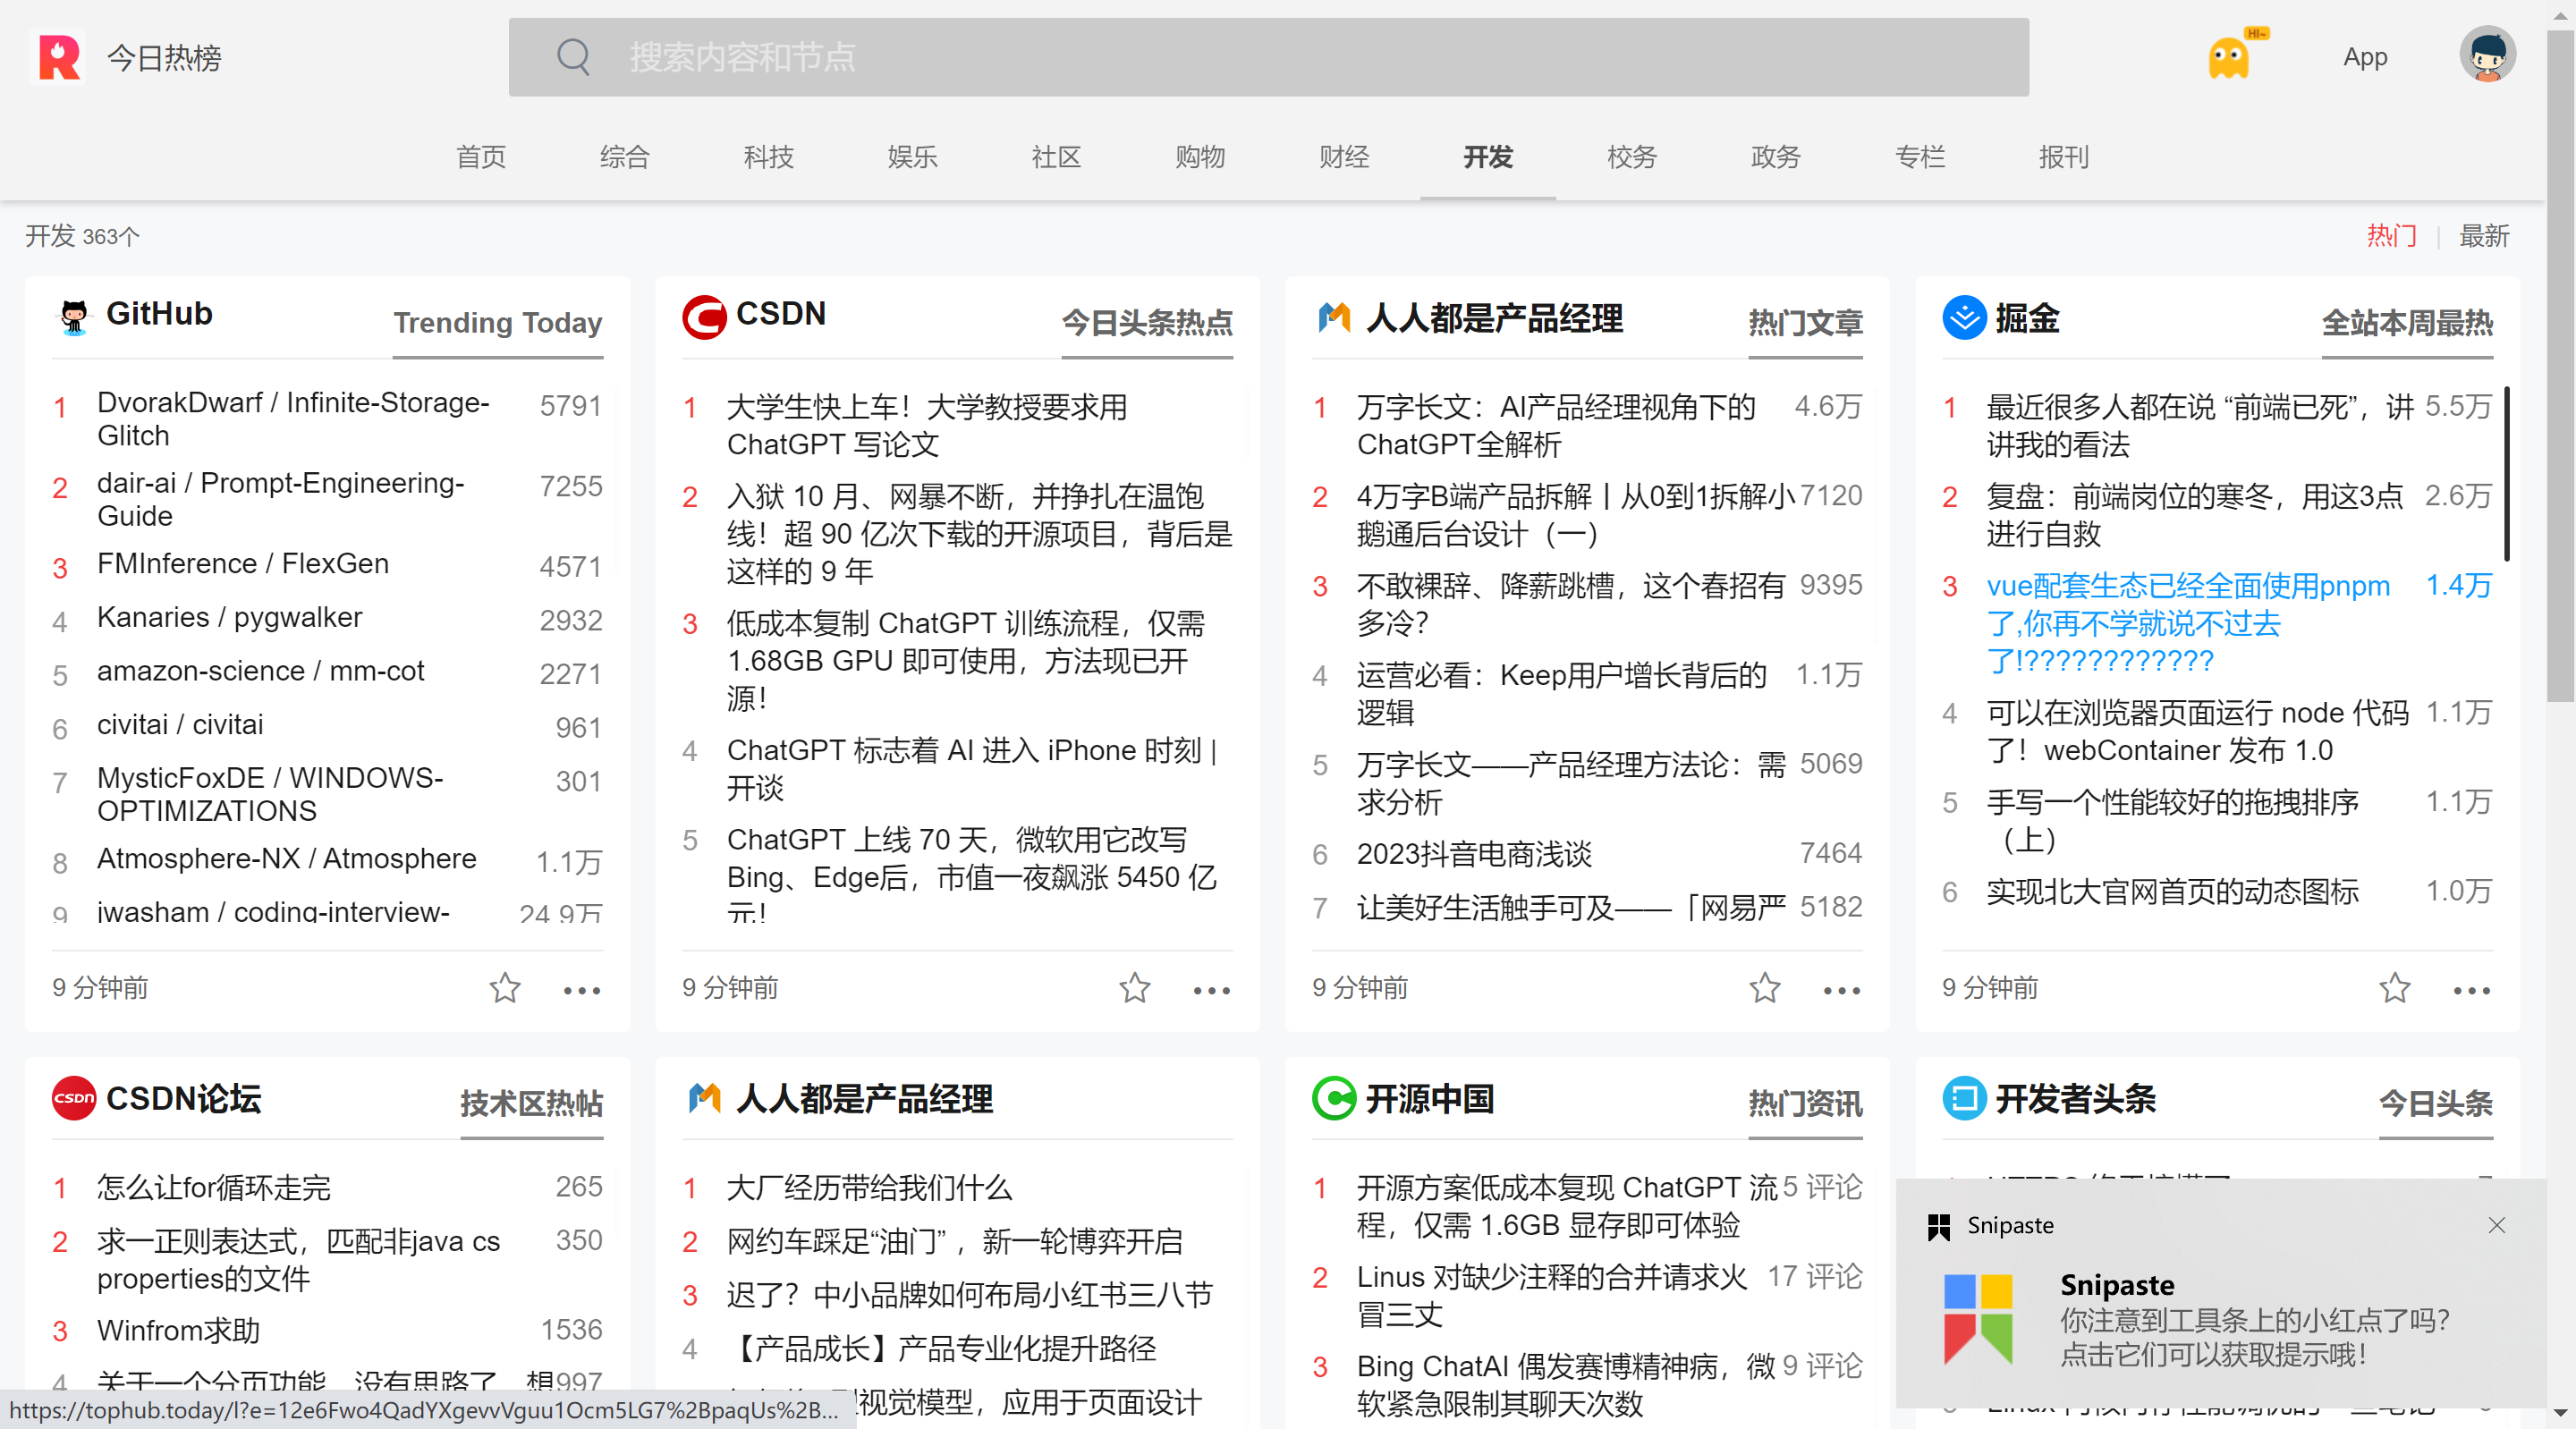The width and height of the screenshot is (2576, 1429).
Task: Open the 娱乐 tab
Action: [913, 156]
